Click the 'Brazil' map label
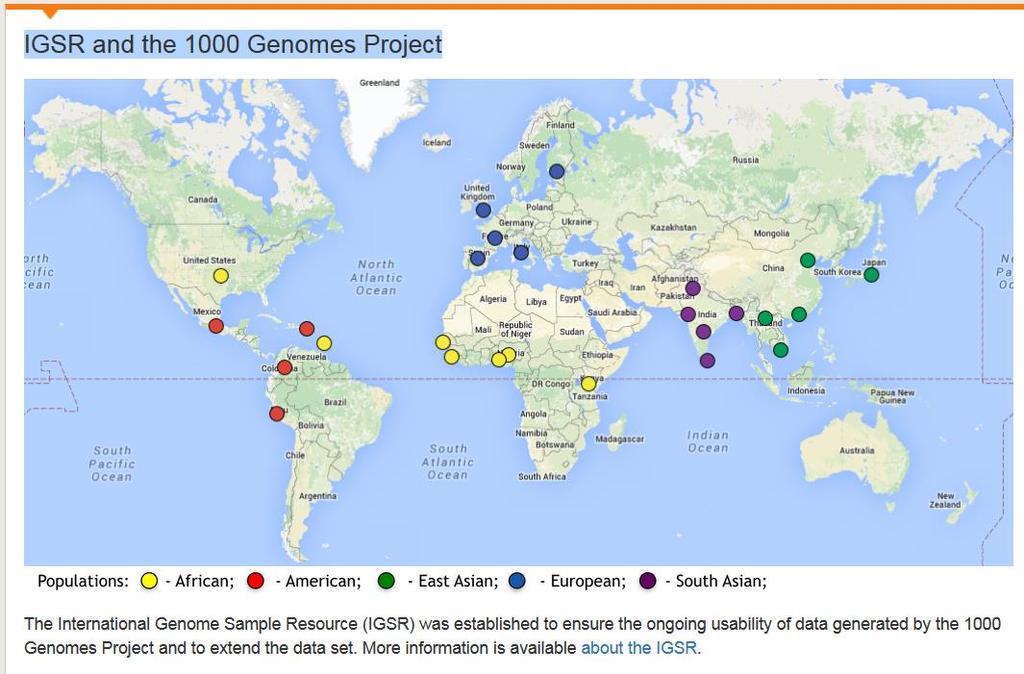Image resolution: width=1024 pixels, height=674 pixels. 335,402
